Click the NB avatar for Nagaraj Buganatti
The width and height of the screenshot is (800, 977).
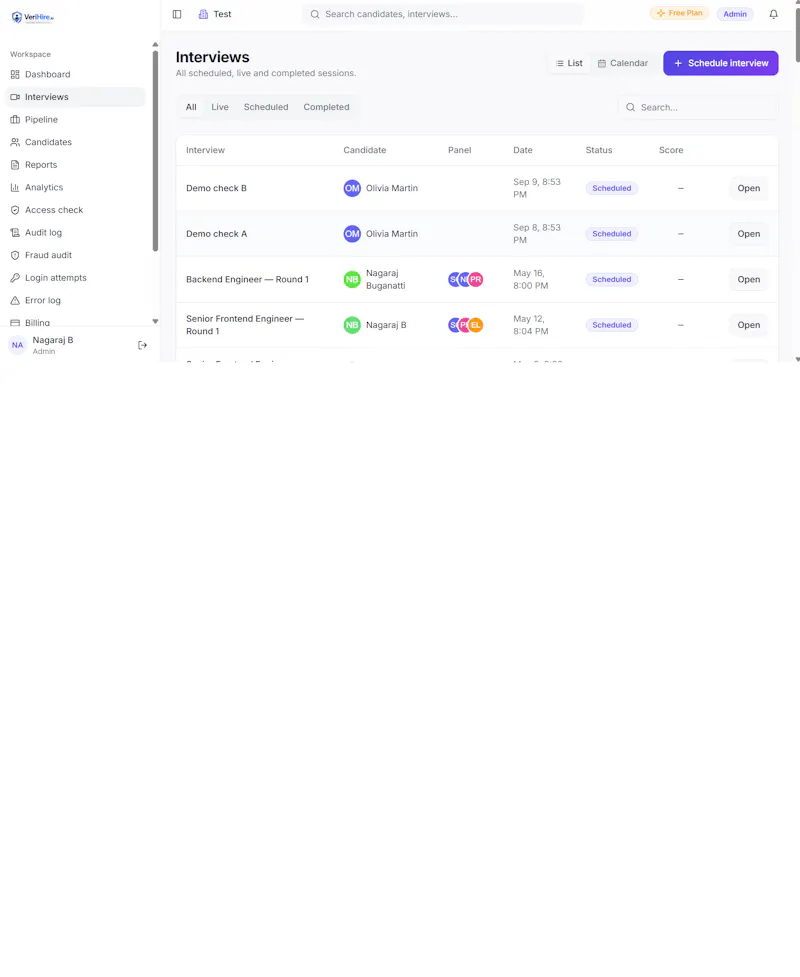tap(352, 279)
